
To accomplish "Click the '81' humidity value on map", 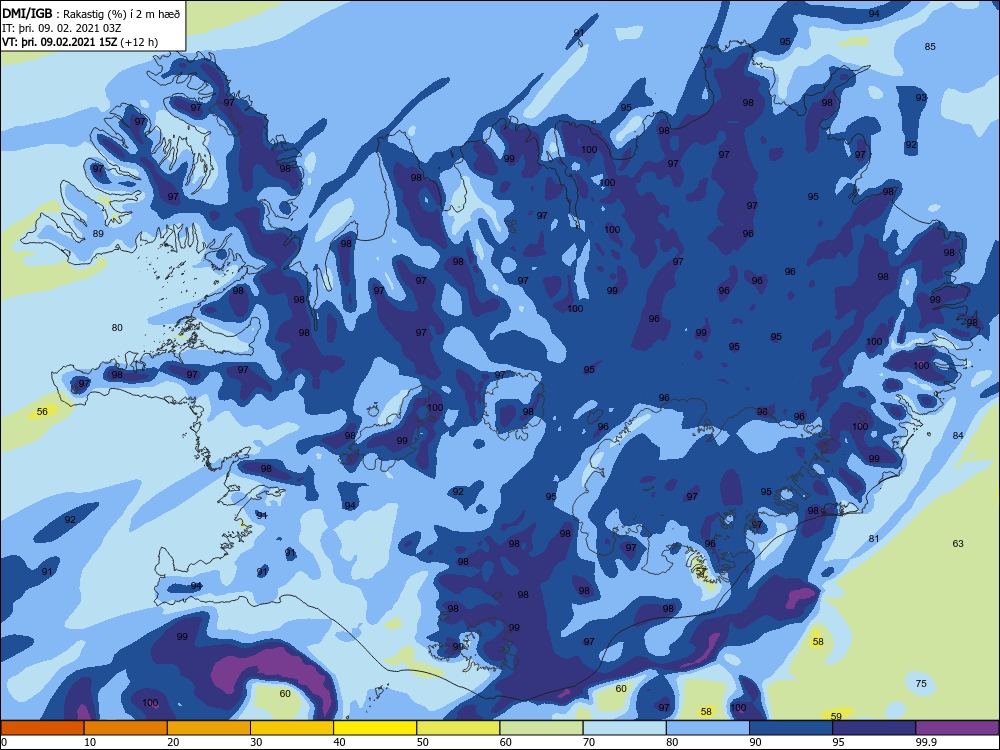I will (874, 539).
